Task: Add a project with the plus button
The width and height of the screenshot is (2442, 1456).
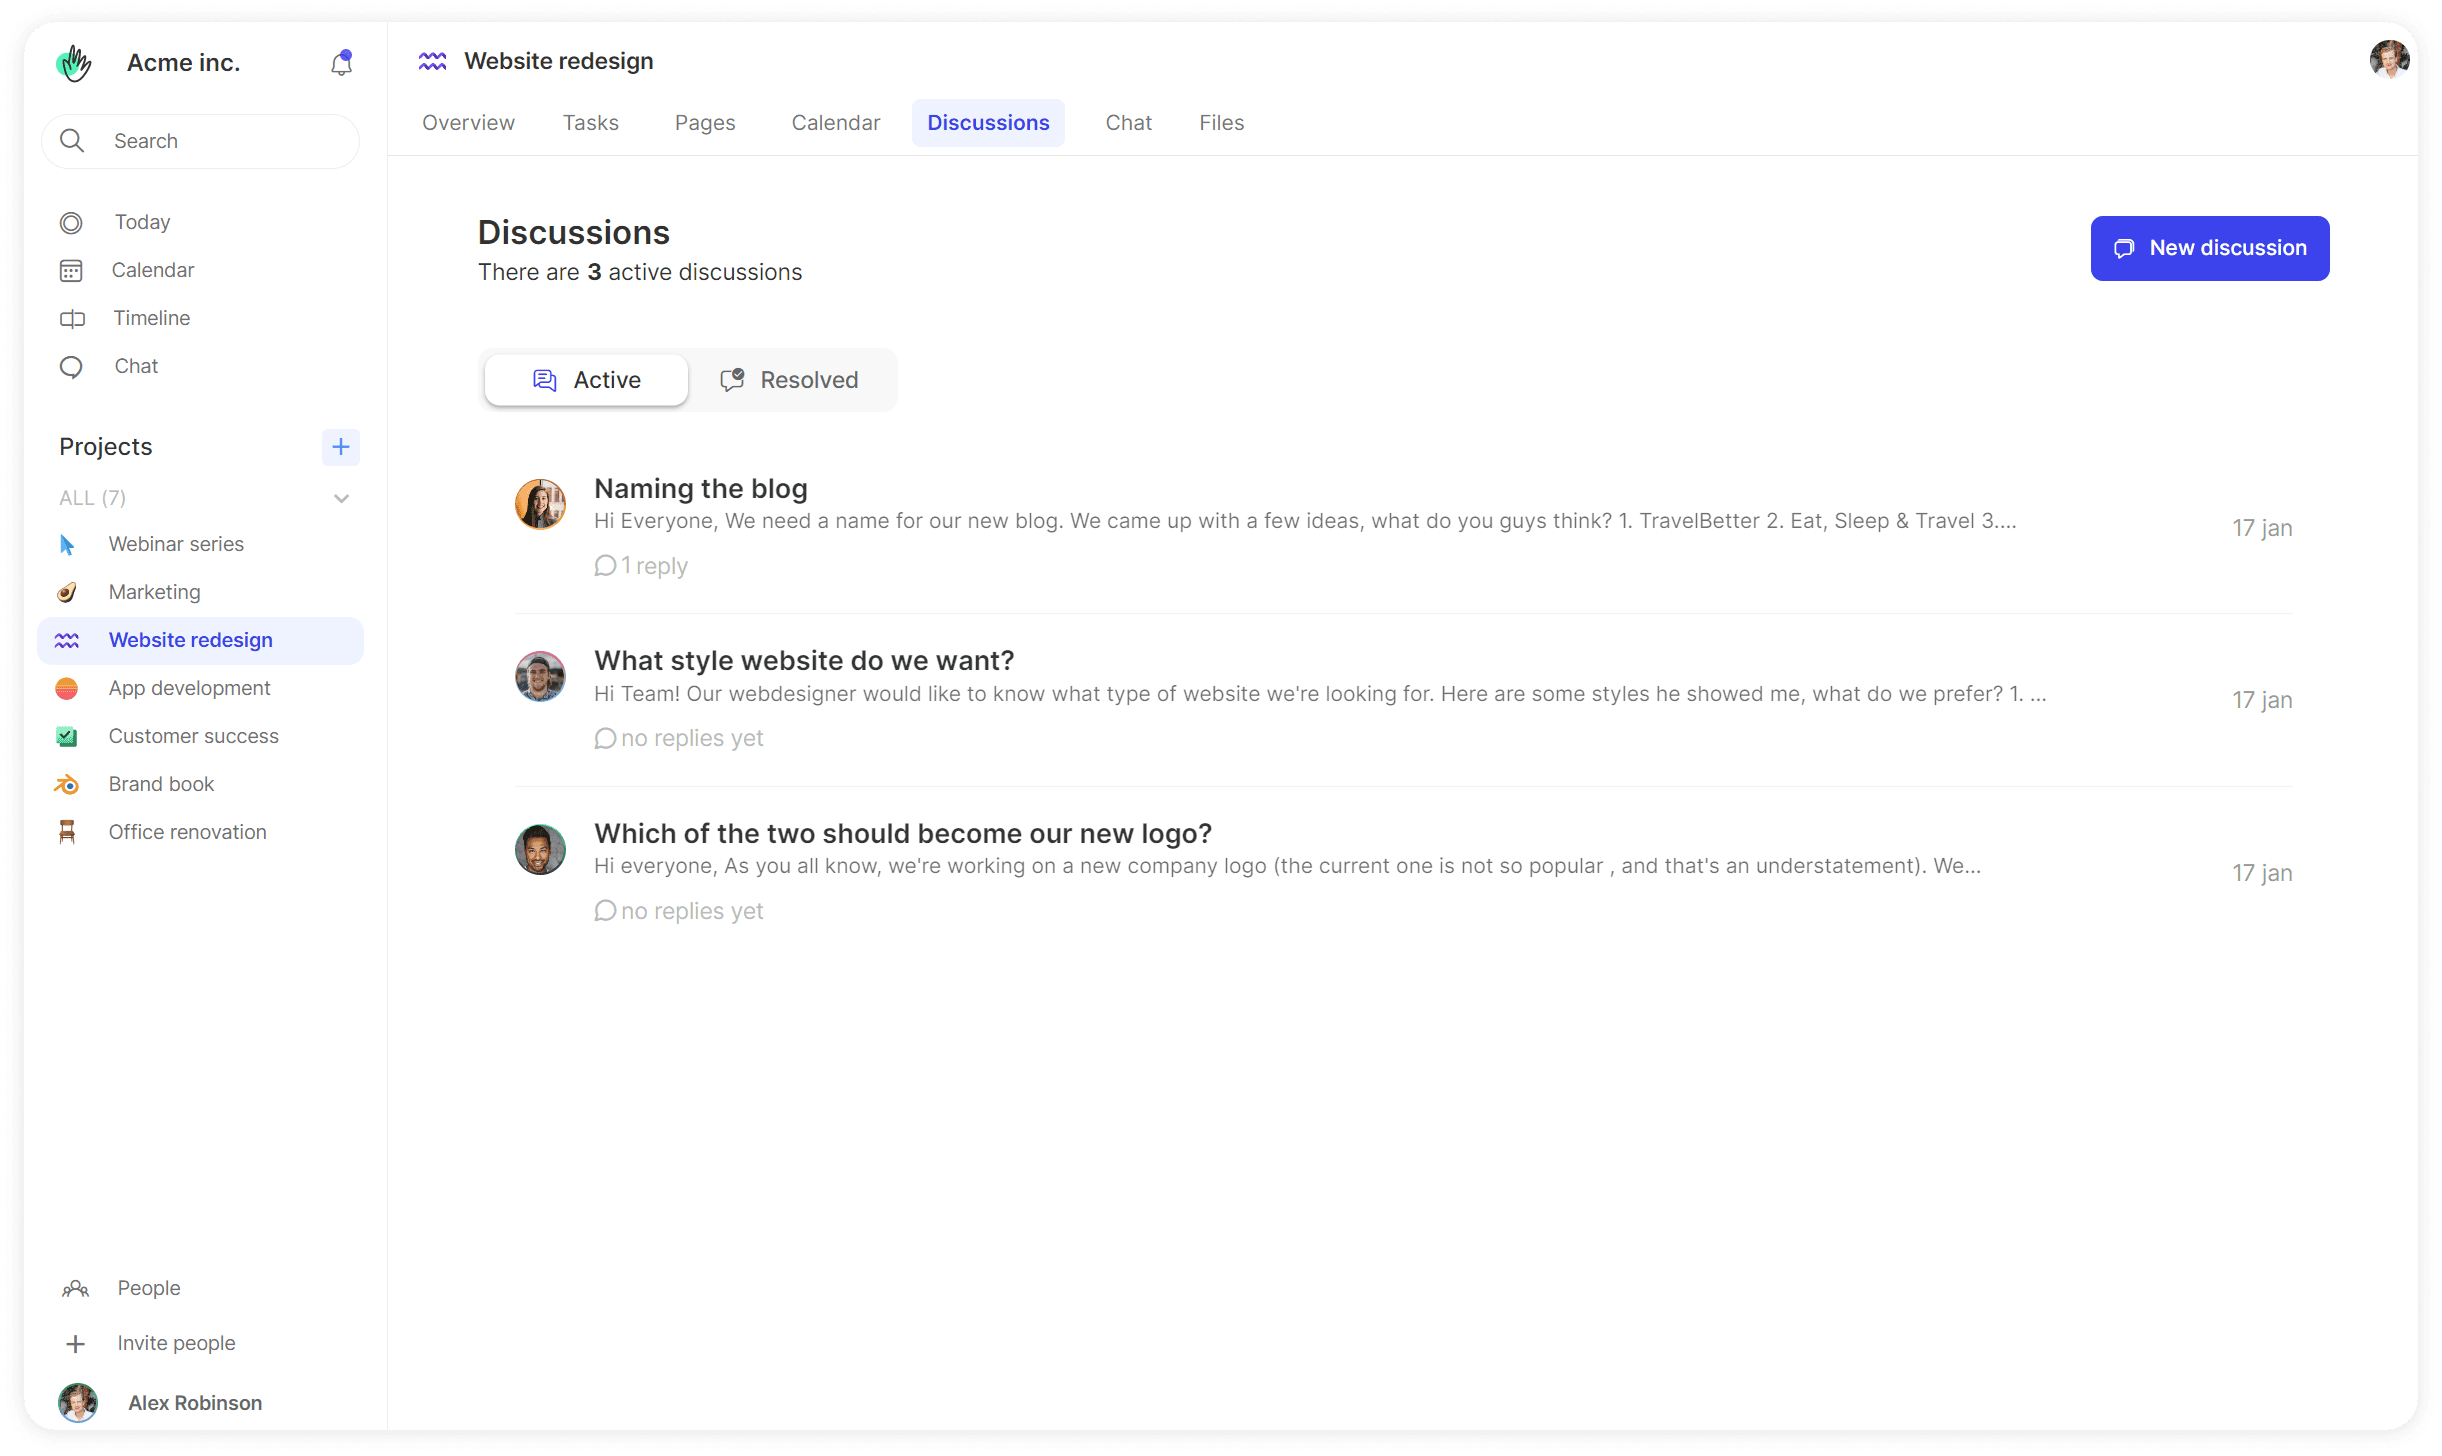Action: 340,447
